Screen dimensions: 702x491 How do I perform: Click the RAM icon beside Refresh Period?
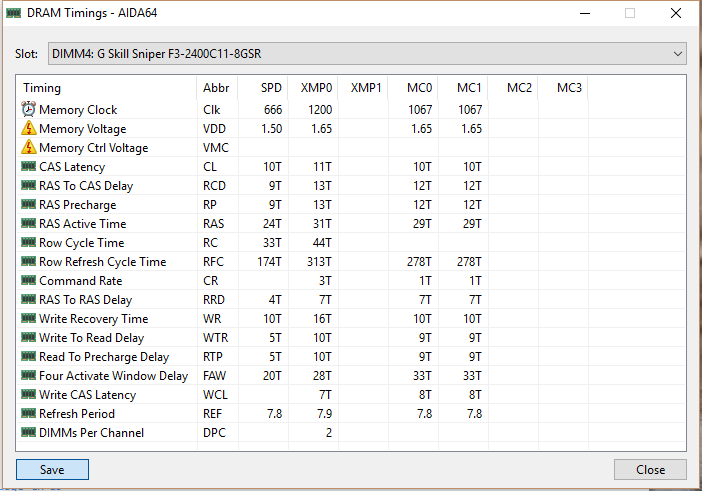coord(29,414)
